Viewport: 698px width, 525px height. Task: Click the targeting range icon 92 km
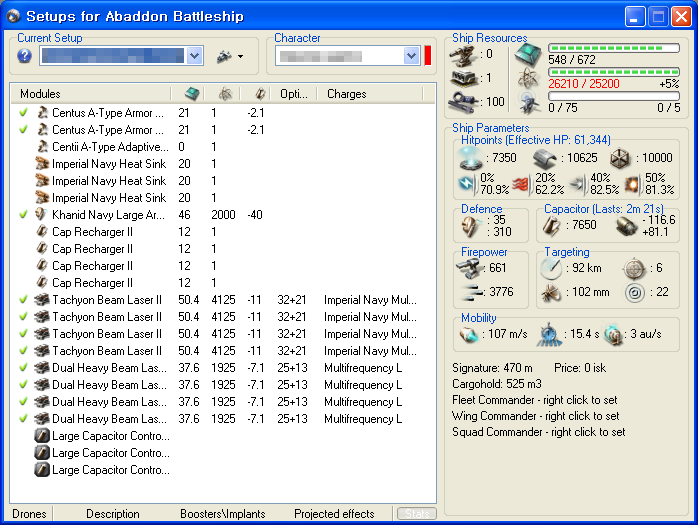(551, 269)
